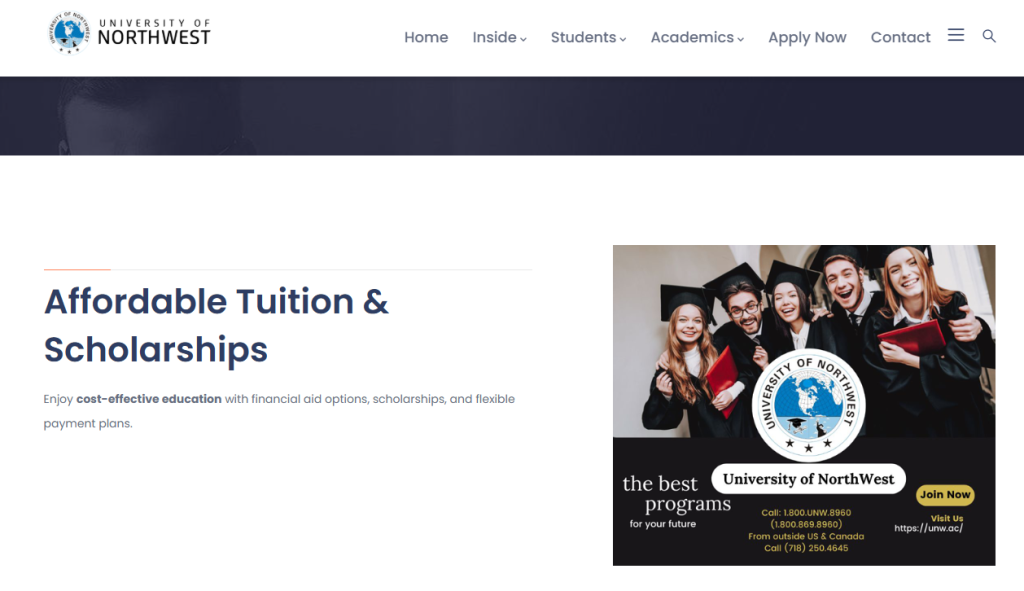Expand the Students dropdown menu
Screen dimensions: 1024x591
tap(588, 37)
